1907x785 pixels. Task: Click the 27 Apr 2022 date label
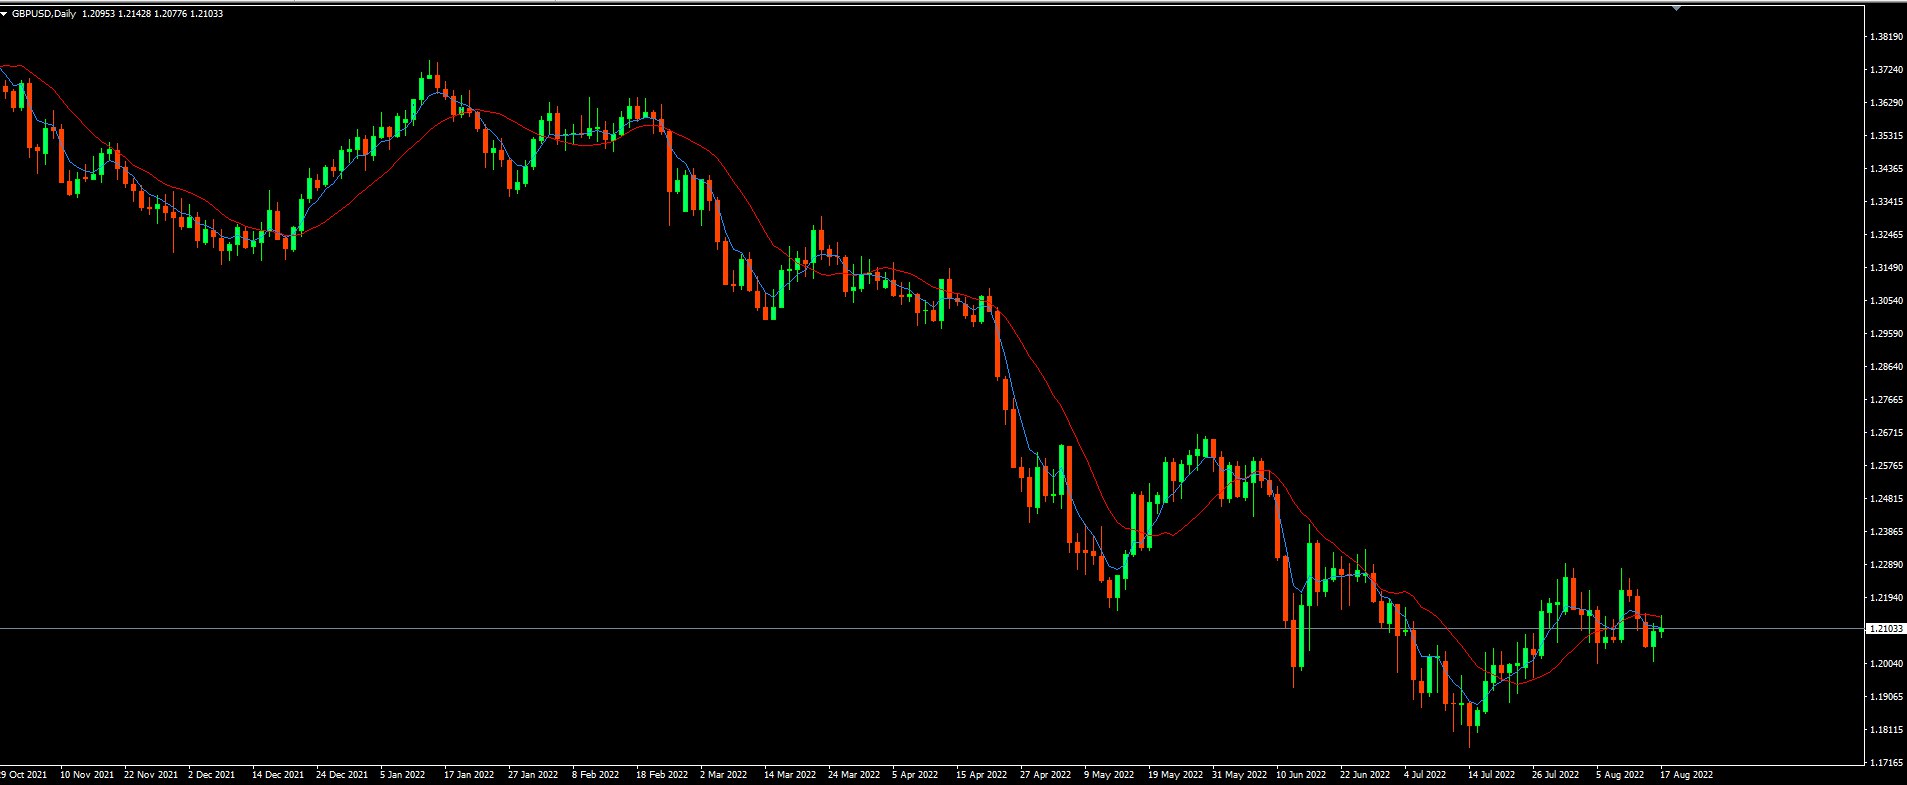tap(1045, 775)
